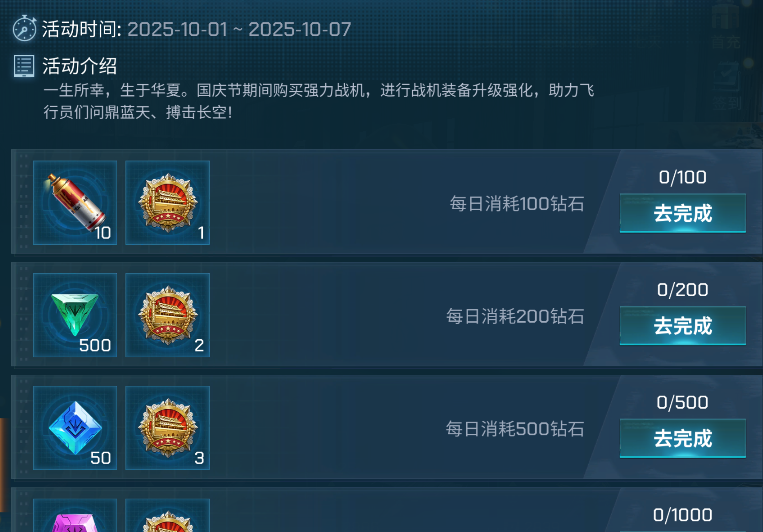Viewport: 763px width, 532px height.
Task: Tap the green triangle gem reward icon
Action: coord(75,315)
